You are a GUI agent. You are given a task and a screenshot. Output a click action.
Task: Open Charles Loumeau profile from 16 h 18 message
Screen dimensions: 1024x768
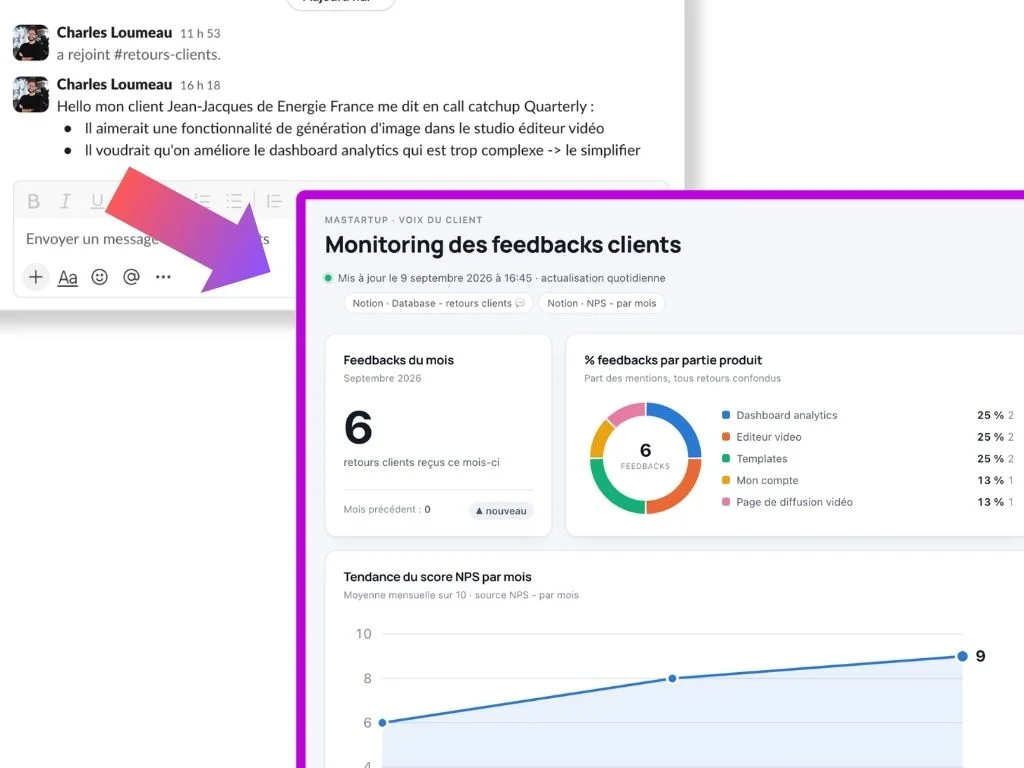tap(114, 84)
